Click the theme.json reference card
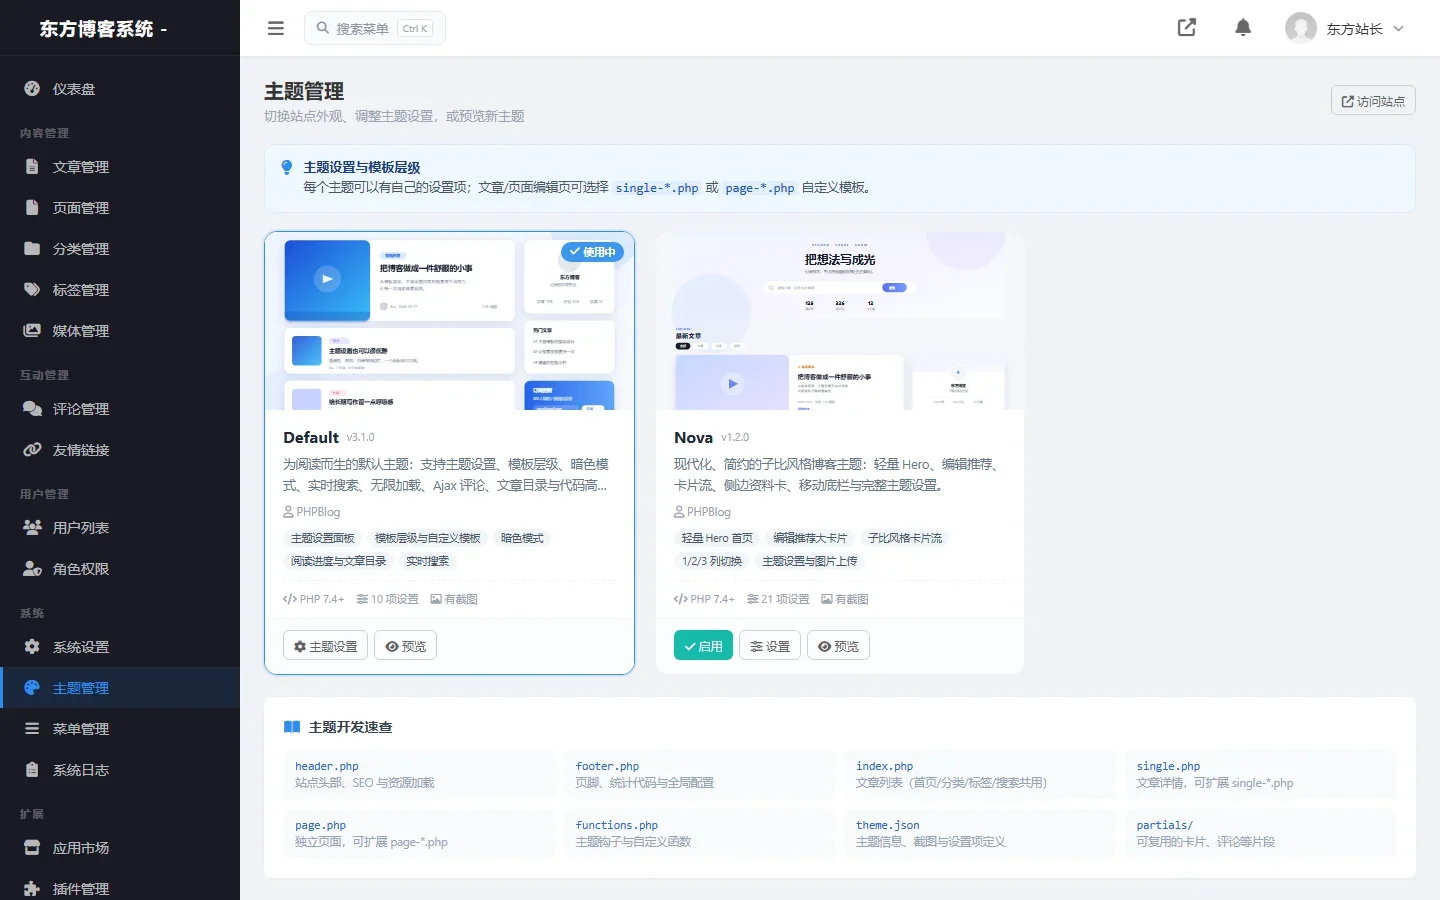 pos(980,833)
